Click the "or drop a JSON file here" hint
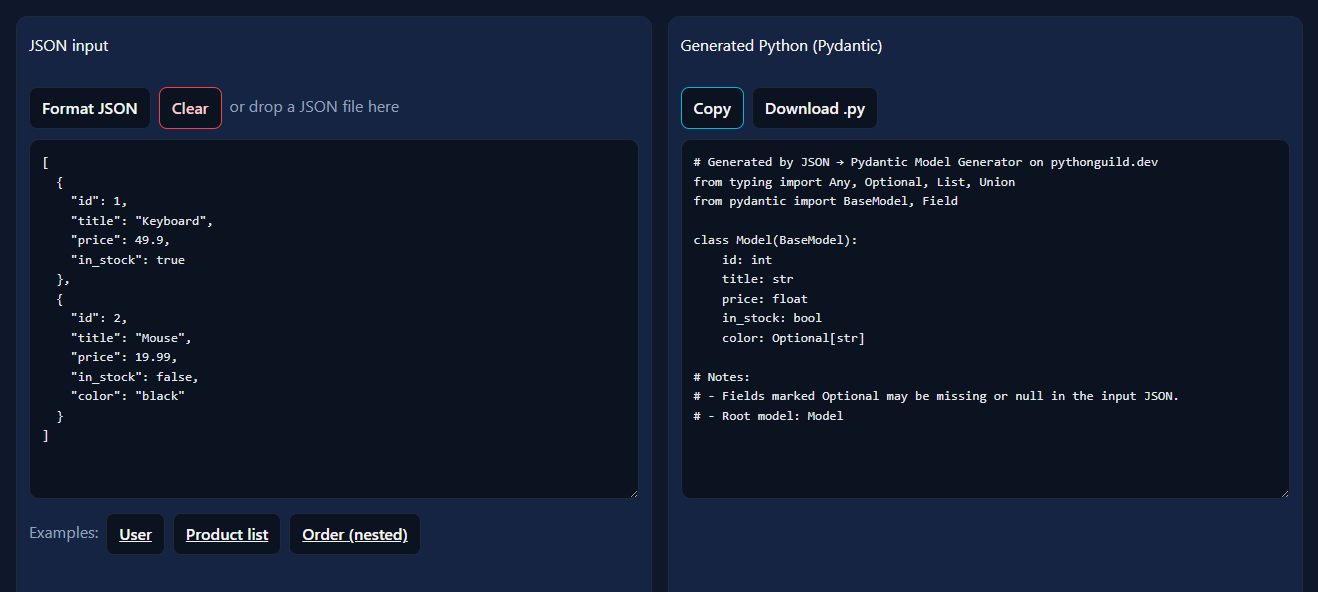Screen dimensions: 1318x592 click(314, 107)
